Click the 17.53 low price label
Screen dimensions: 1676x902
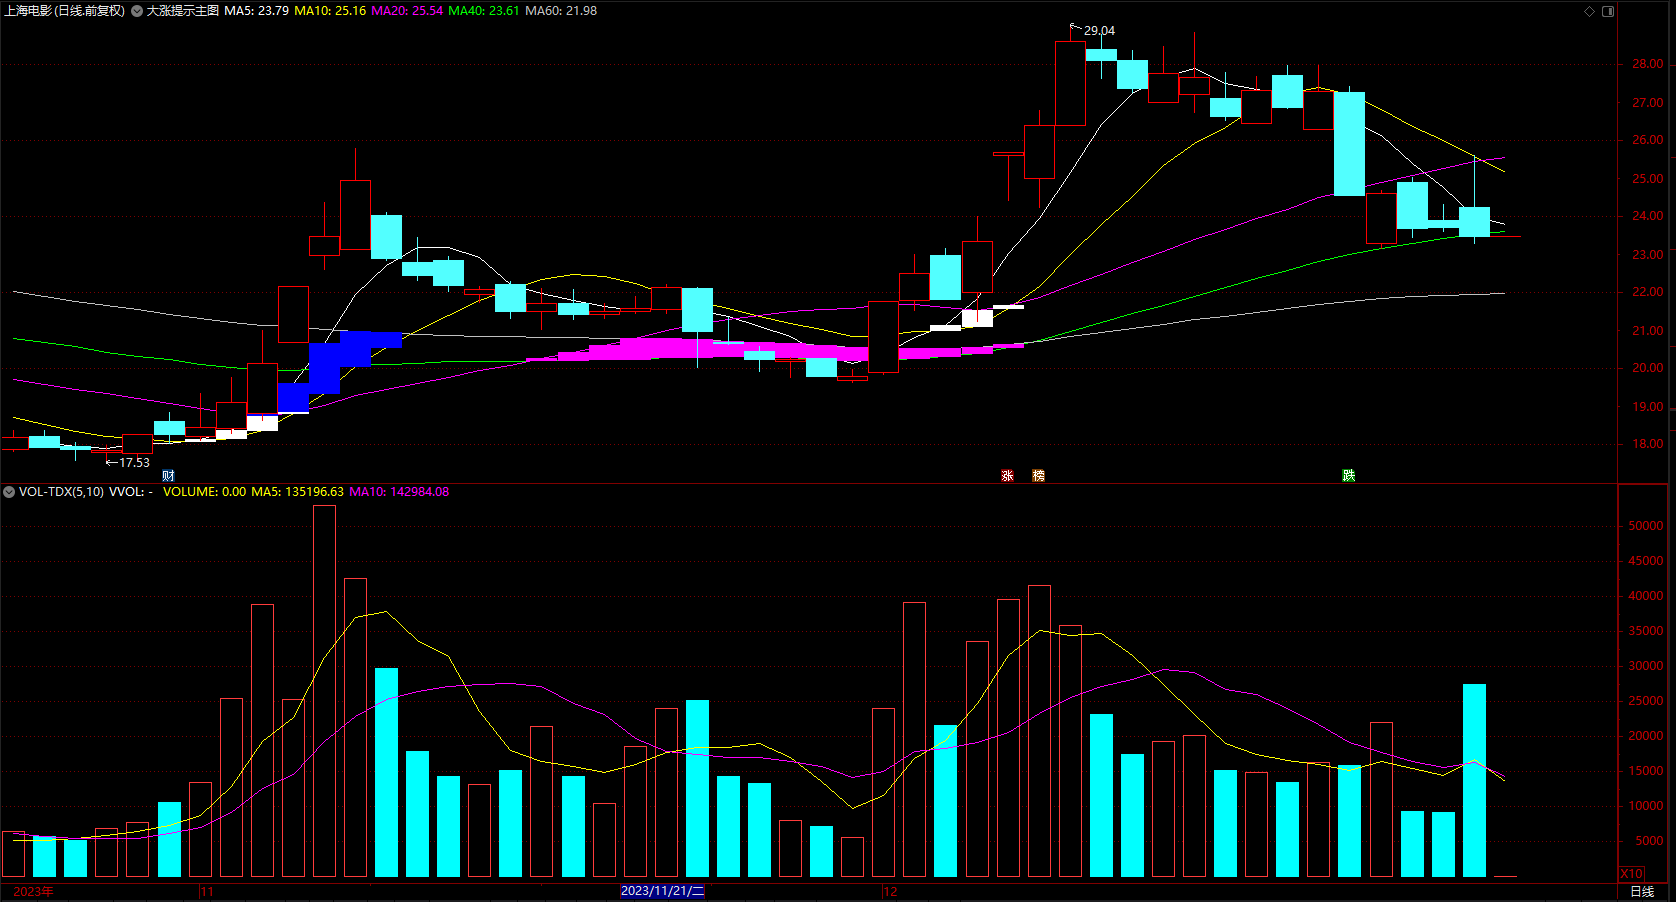pyautogui.click(x=134, y=463)
